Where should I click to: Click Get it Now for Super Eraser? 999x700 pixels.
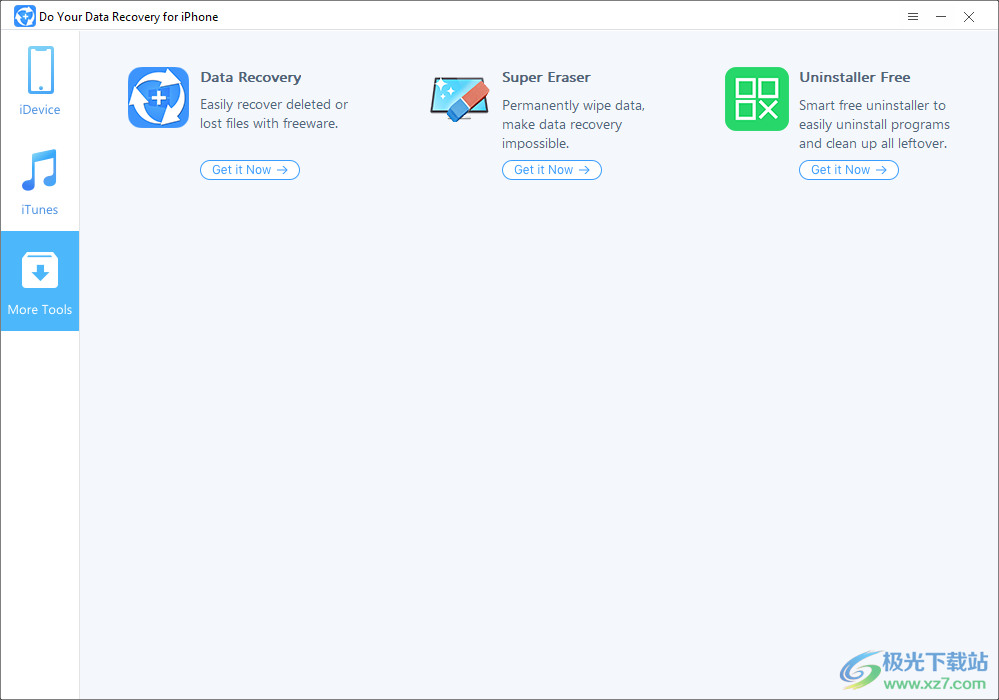click(x=552, y=170)
